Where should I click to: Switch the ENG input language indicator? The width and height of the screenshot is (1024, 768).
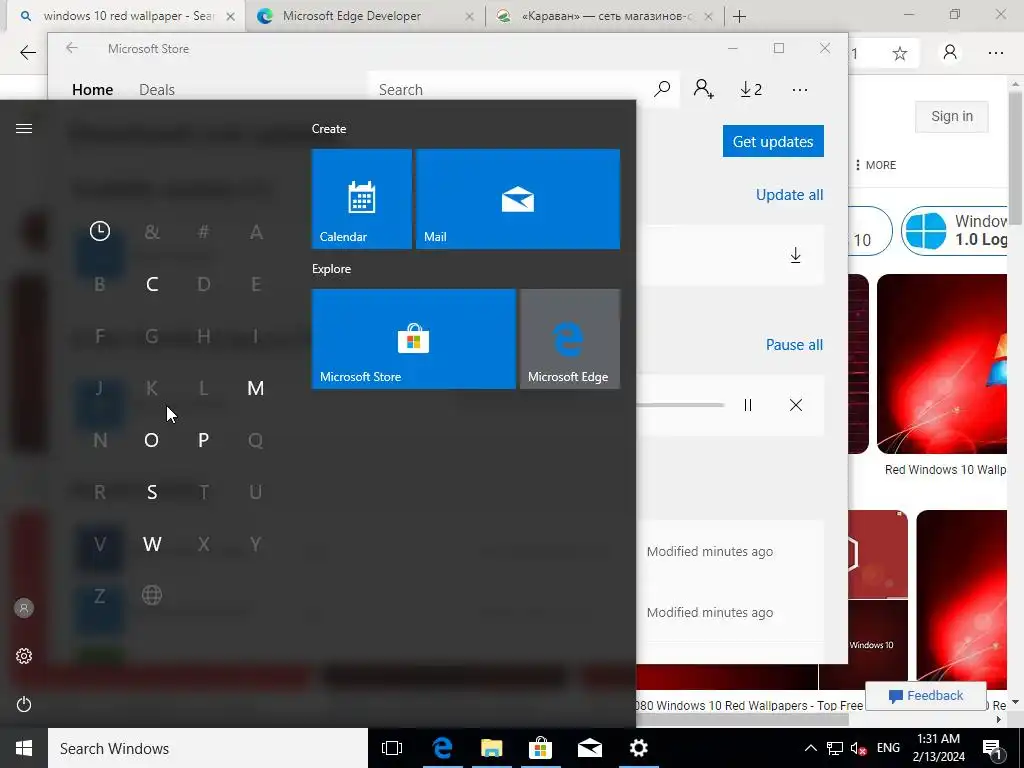[888, 748]
